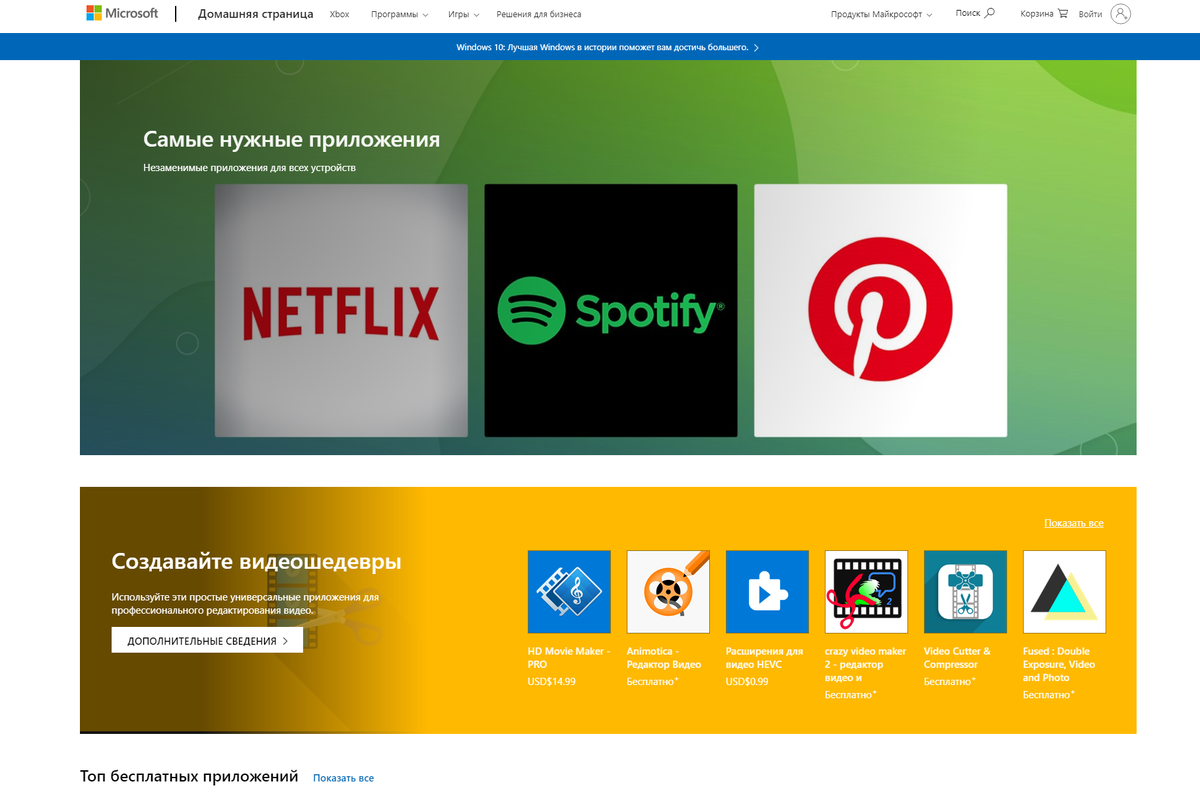The width and height of the screenshot is (1200, 798).
Task: Click the Топ бесплатных приложений heading
Action: 189,776
